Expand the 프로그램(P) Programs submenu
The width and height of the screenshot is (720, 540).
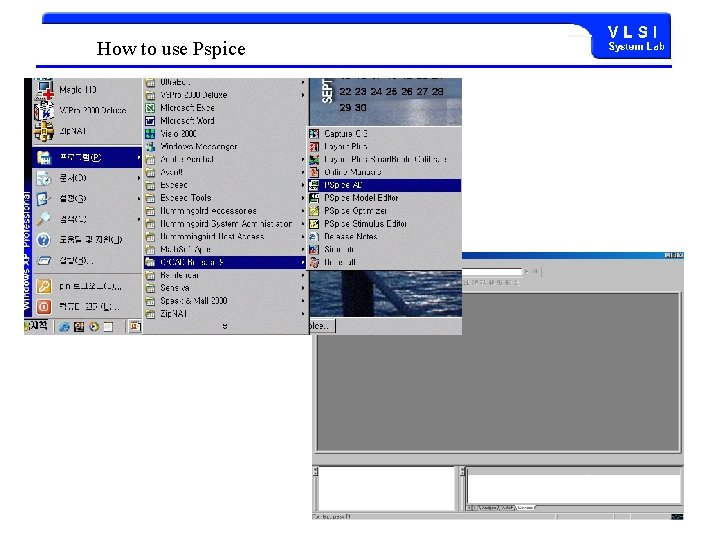point(87,158)
